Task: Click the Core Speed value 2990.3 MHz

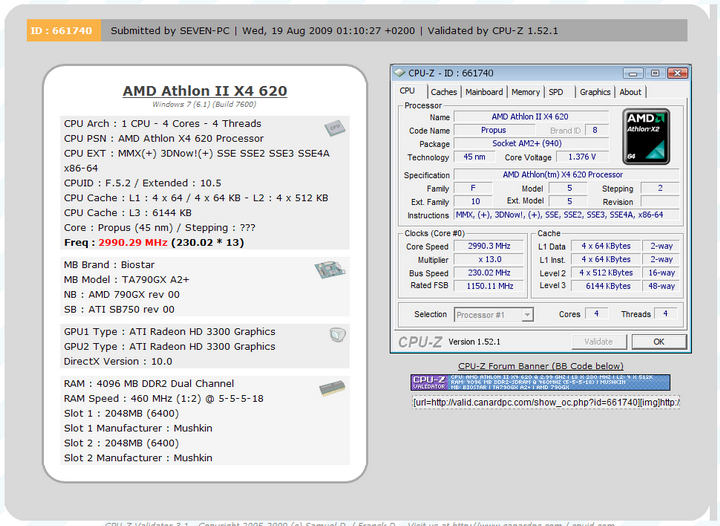Action: pyautogui.click(x=489, y=246)
